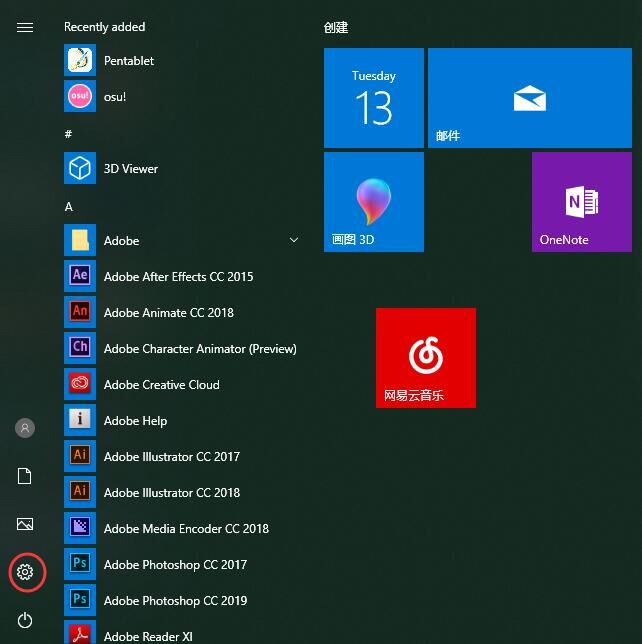Select Adobe Illustrator CC 2018 text

click(172, 493)
